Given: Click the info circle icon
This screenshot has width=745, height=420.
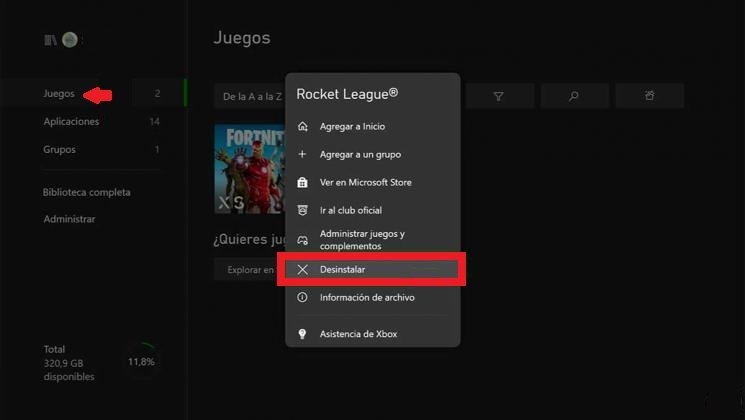Looking at the screenshot, I should pyautogui.click(x=302, y=297).
